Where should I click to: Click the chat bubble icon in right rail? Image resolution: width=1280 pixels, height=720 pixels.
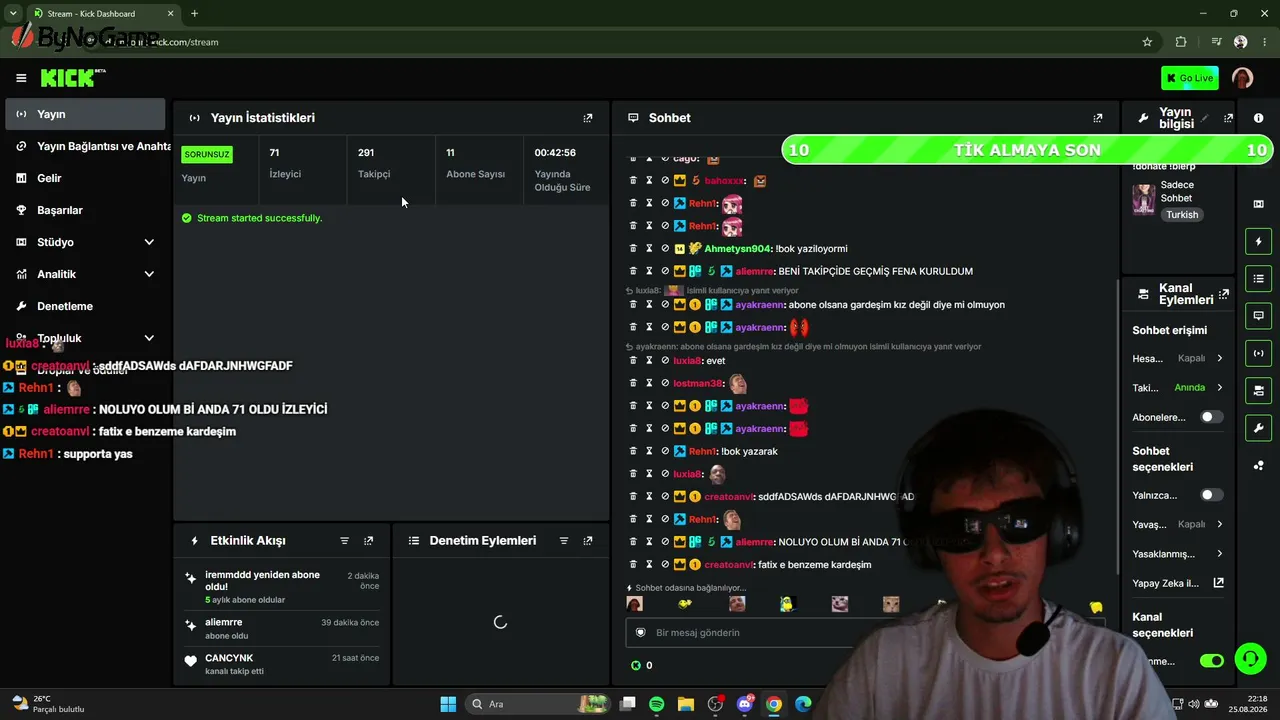pos(1259,316)
